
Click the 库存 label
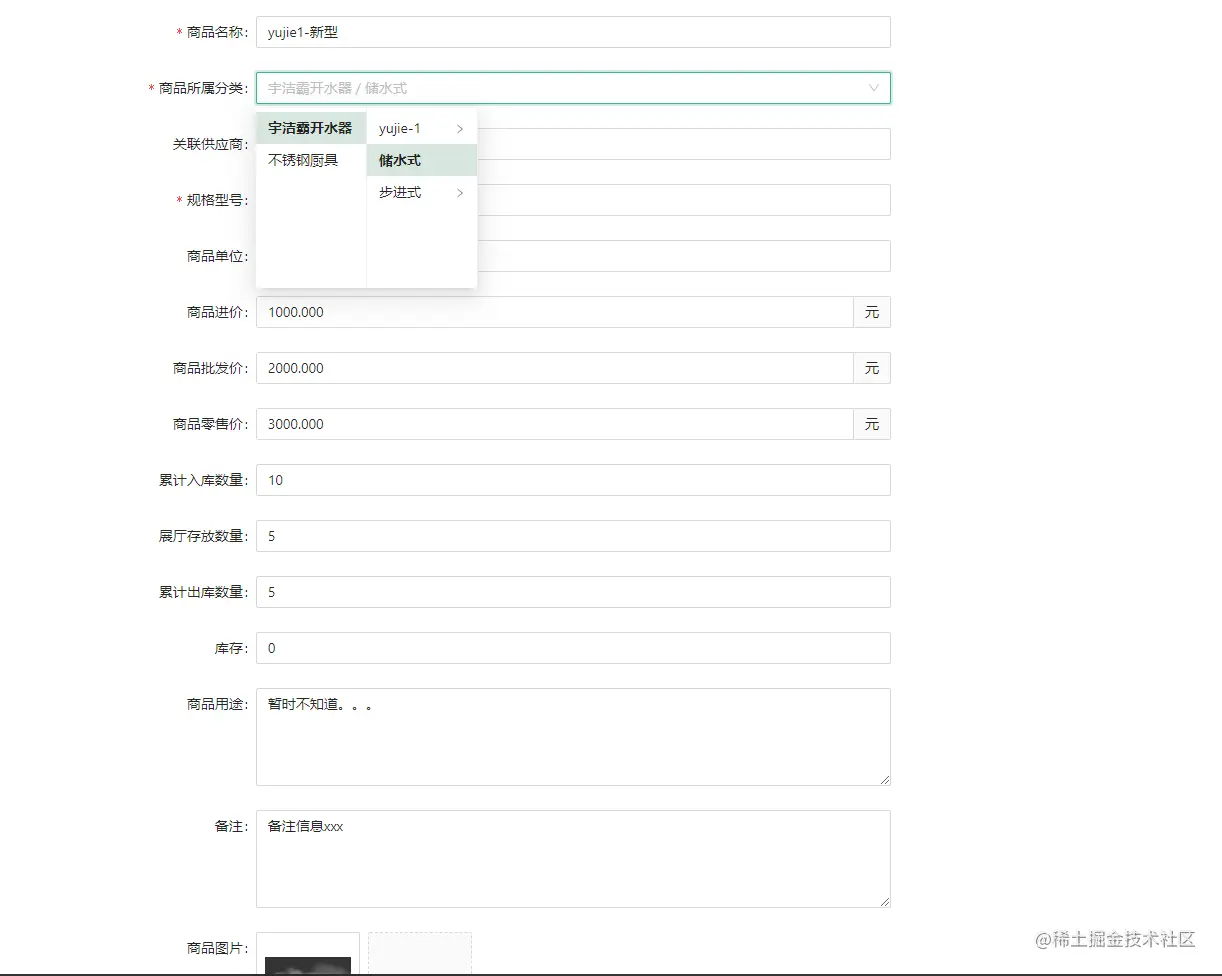point(231,648)
